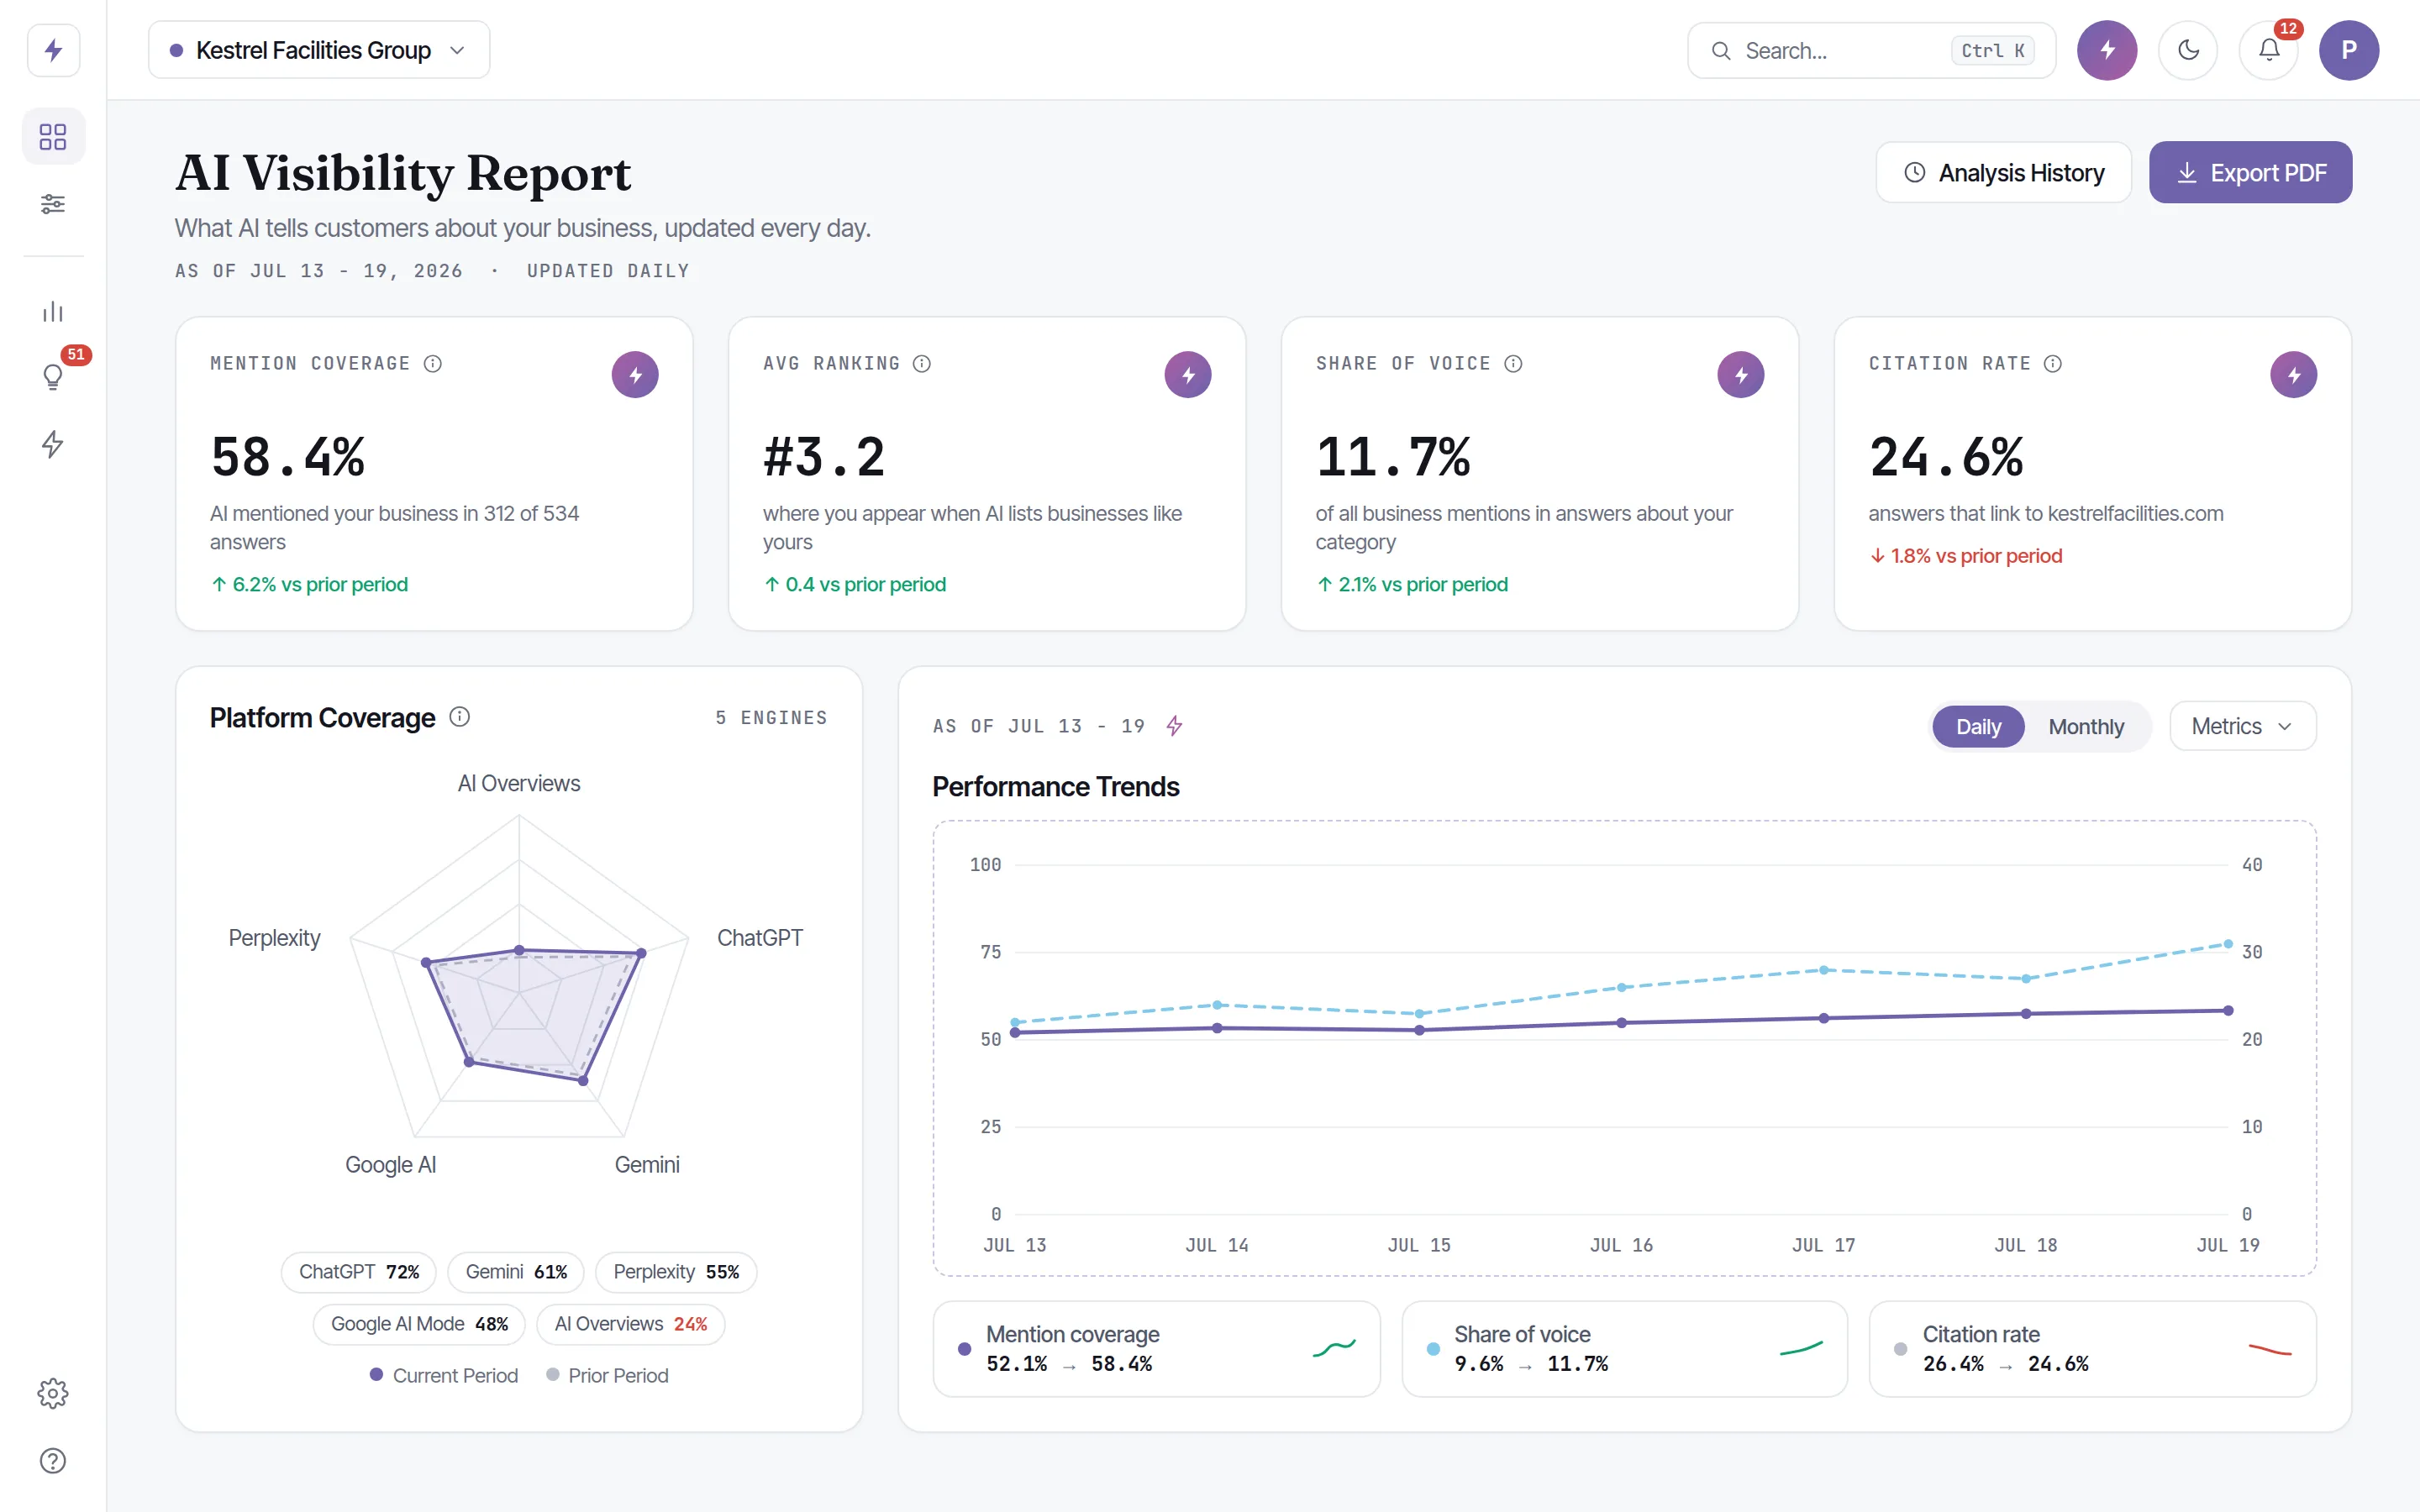Open the help question mark icon
The image size is (2420, 1512).
coord(53,1461)
